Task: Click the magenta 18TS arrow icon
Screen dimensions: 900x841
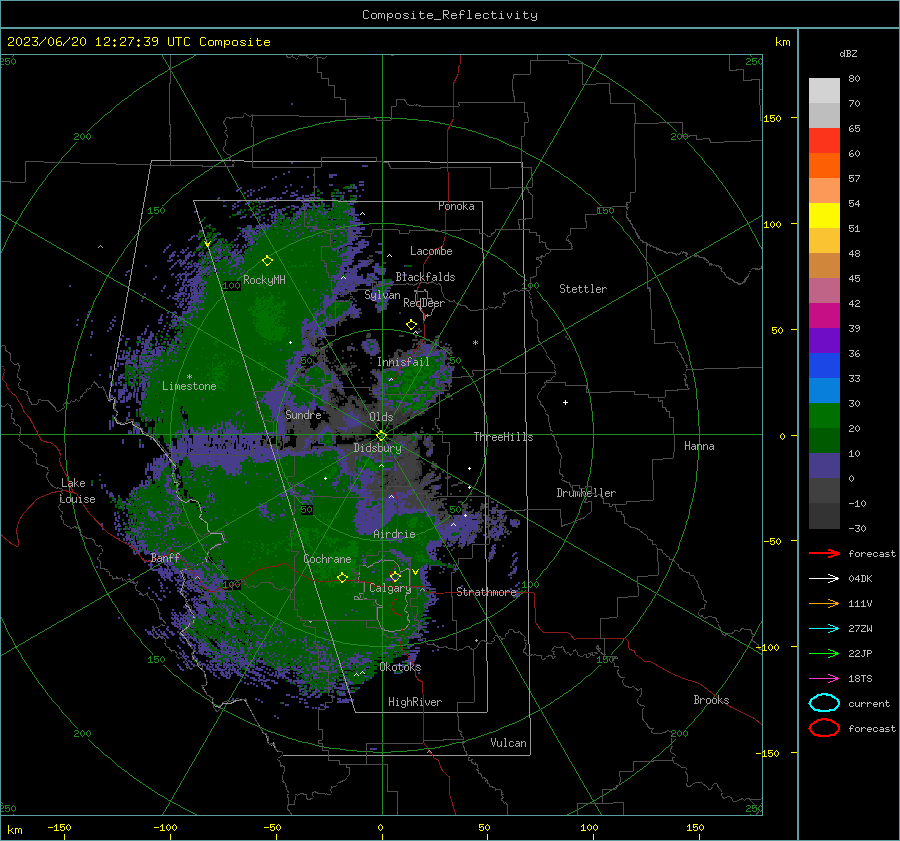Action: pyautogui.click(x=824, y=679)
